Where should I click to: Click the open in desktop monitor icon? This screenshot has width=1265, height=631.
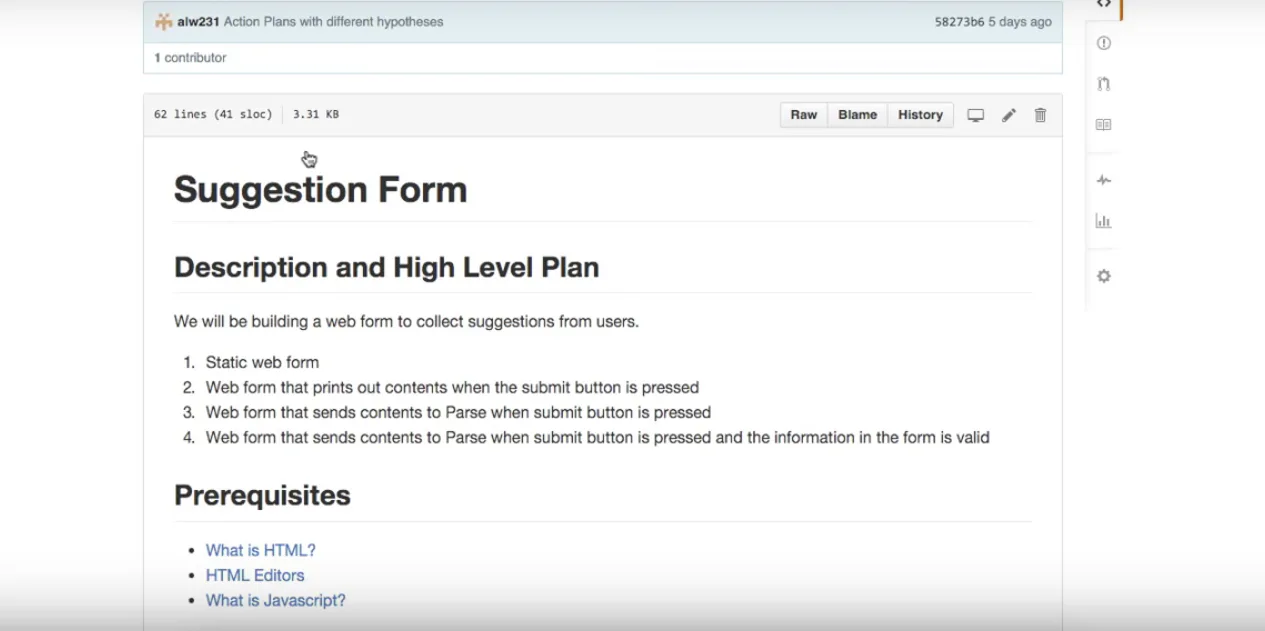tap(976, 115)
